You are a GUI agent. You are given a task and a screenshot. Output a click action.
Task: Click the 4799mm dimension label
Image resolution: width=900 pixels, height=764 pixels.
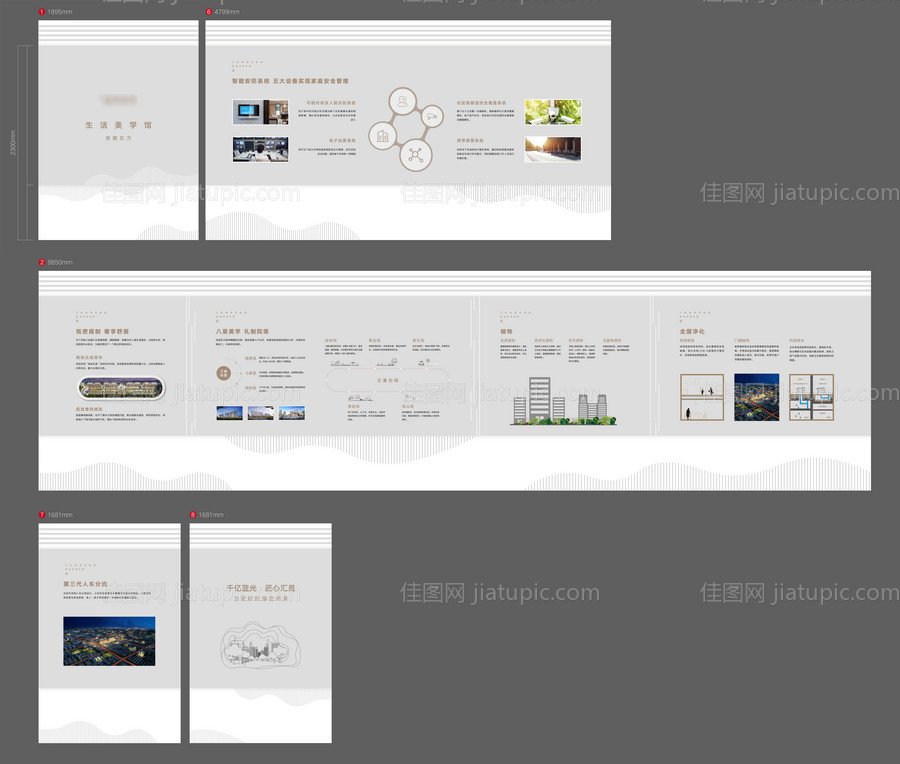(227, 12)
